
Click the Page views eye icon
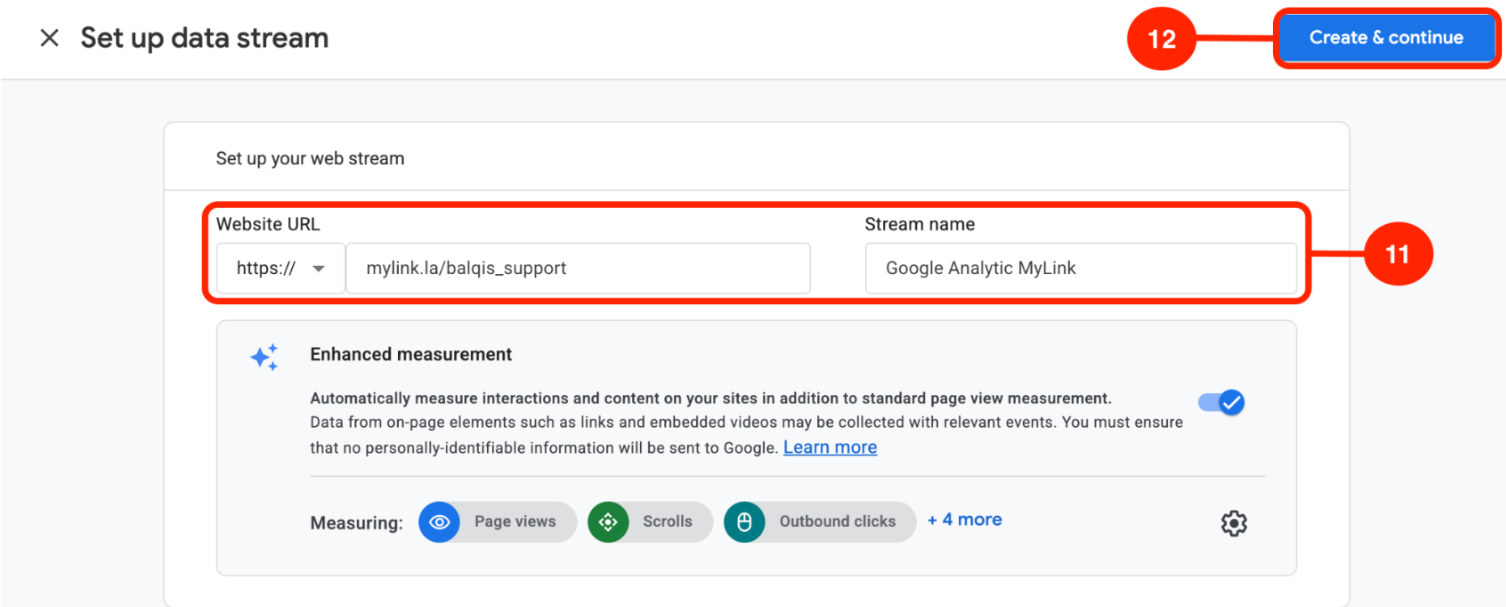tap(438, 522)
